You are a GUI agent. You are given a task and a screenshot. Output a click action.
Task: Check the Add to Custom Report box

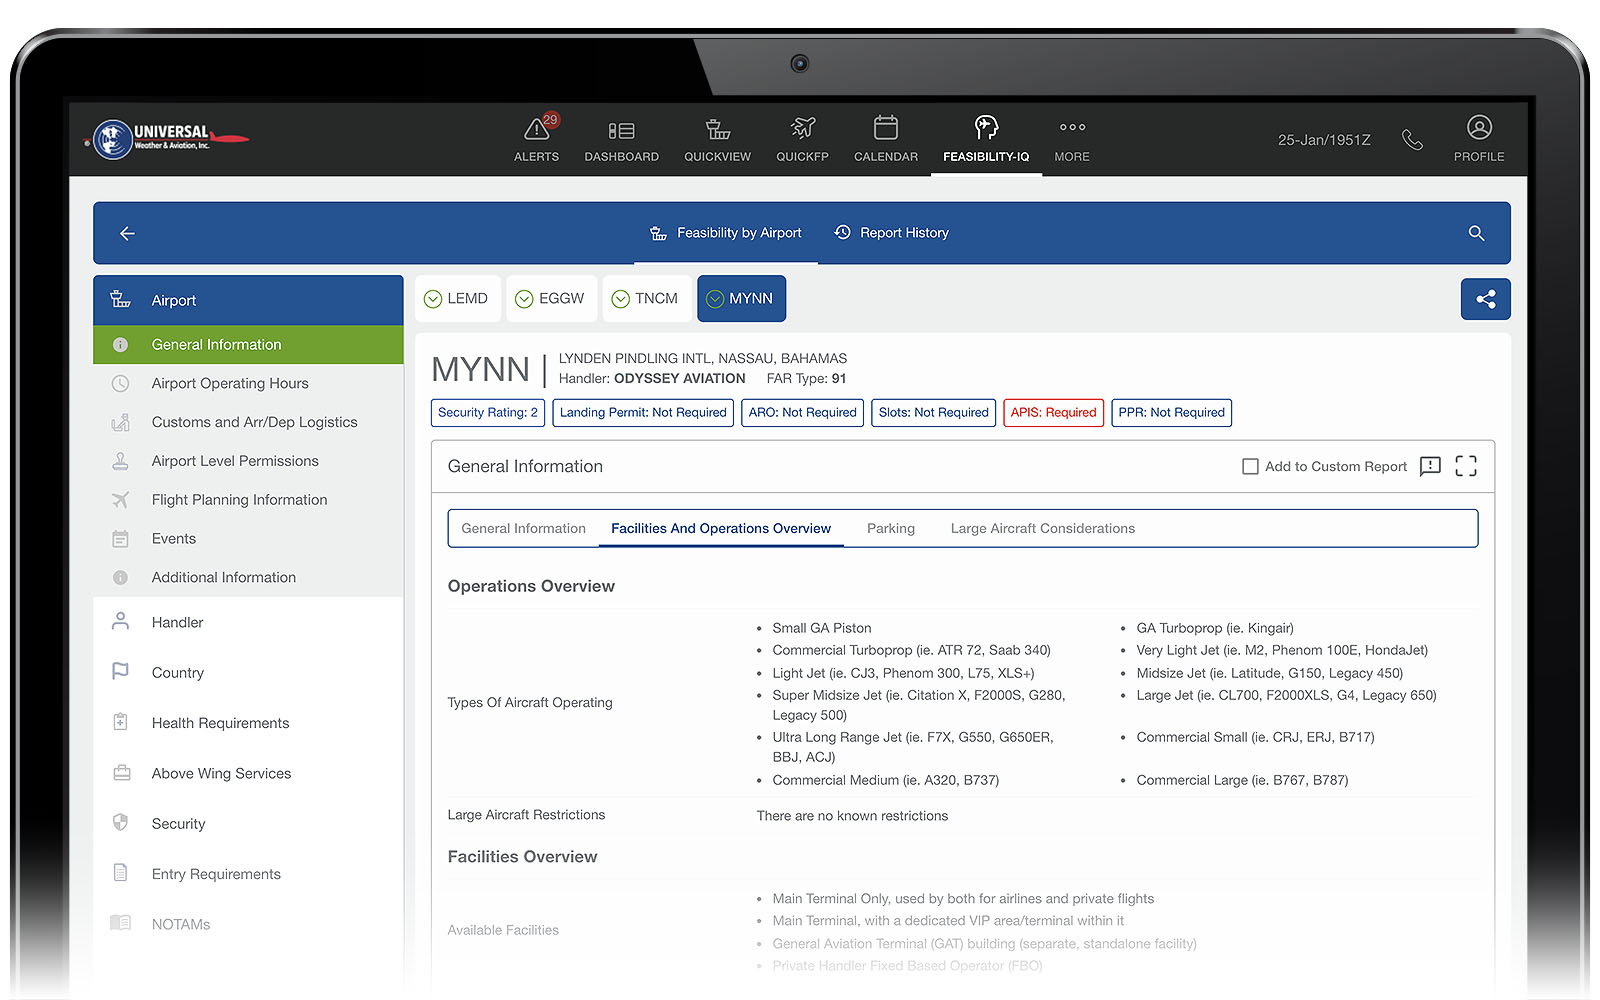[x=1250, y=466]
